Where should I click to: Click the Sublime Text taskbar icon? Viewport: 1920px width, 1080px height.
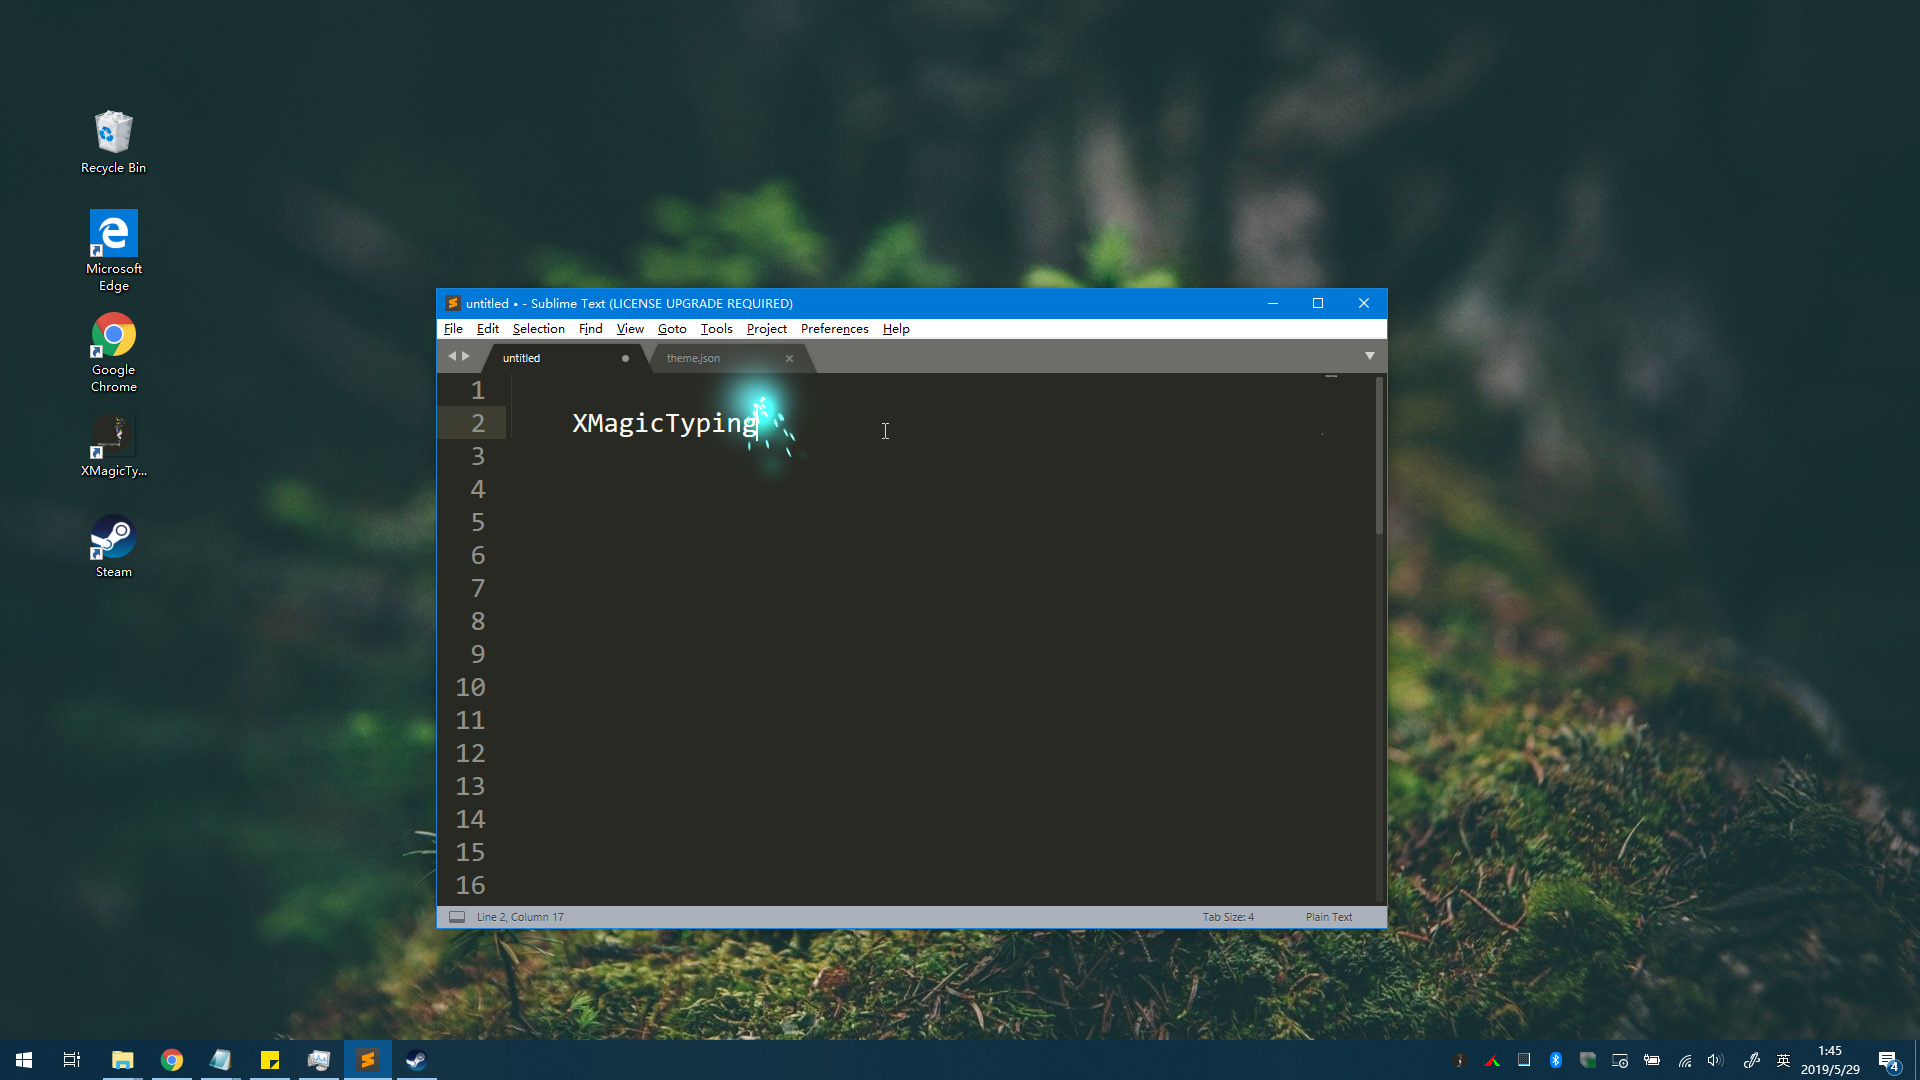pyautogui.click(x=368, y=1060)
